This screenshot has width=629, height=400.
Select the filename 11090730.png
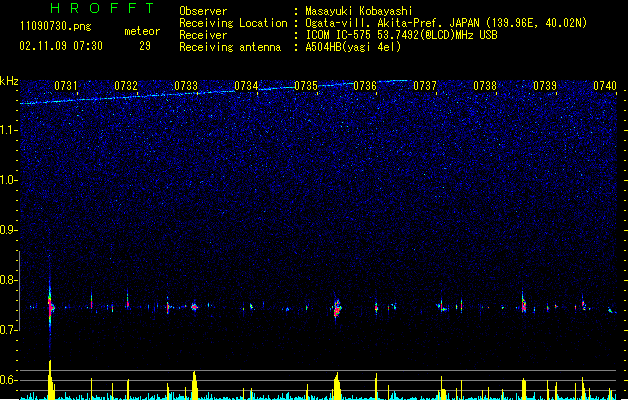coord(55,27)
